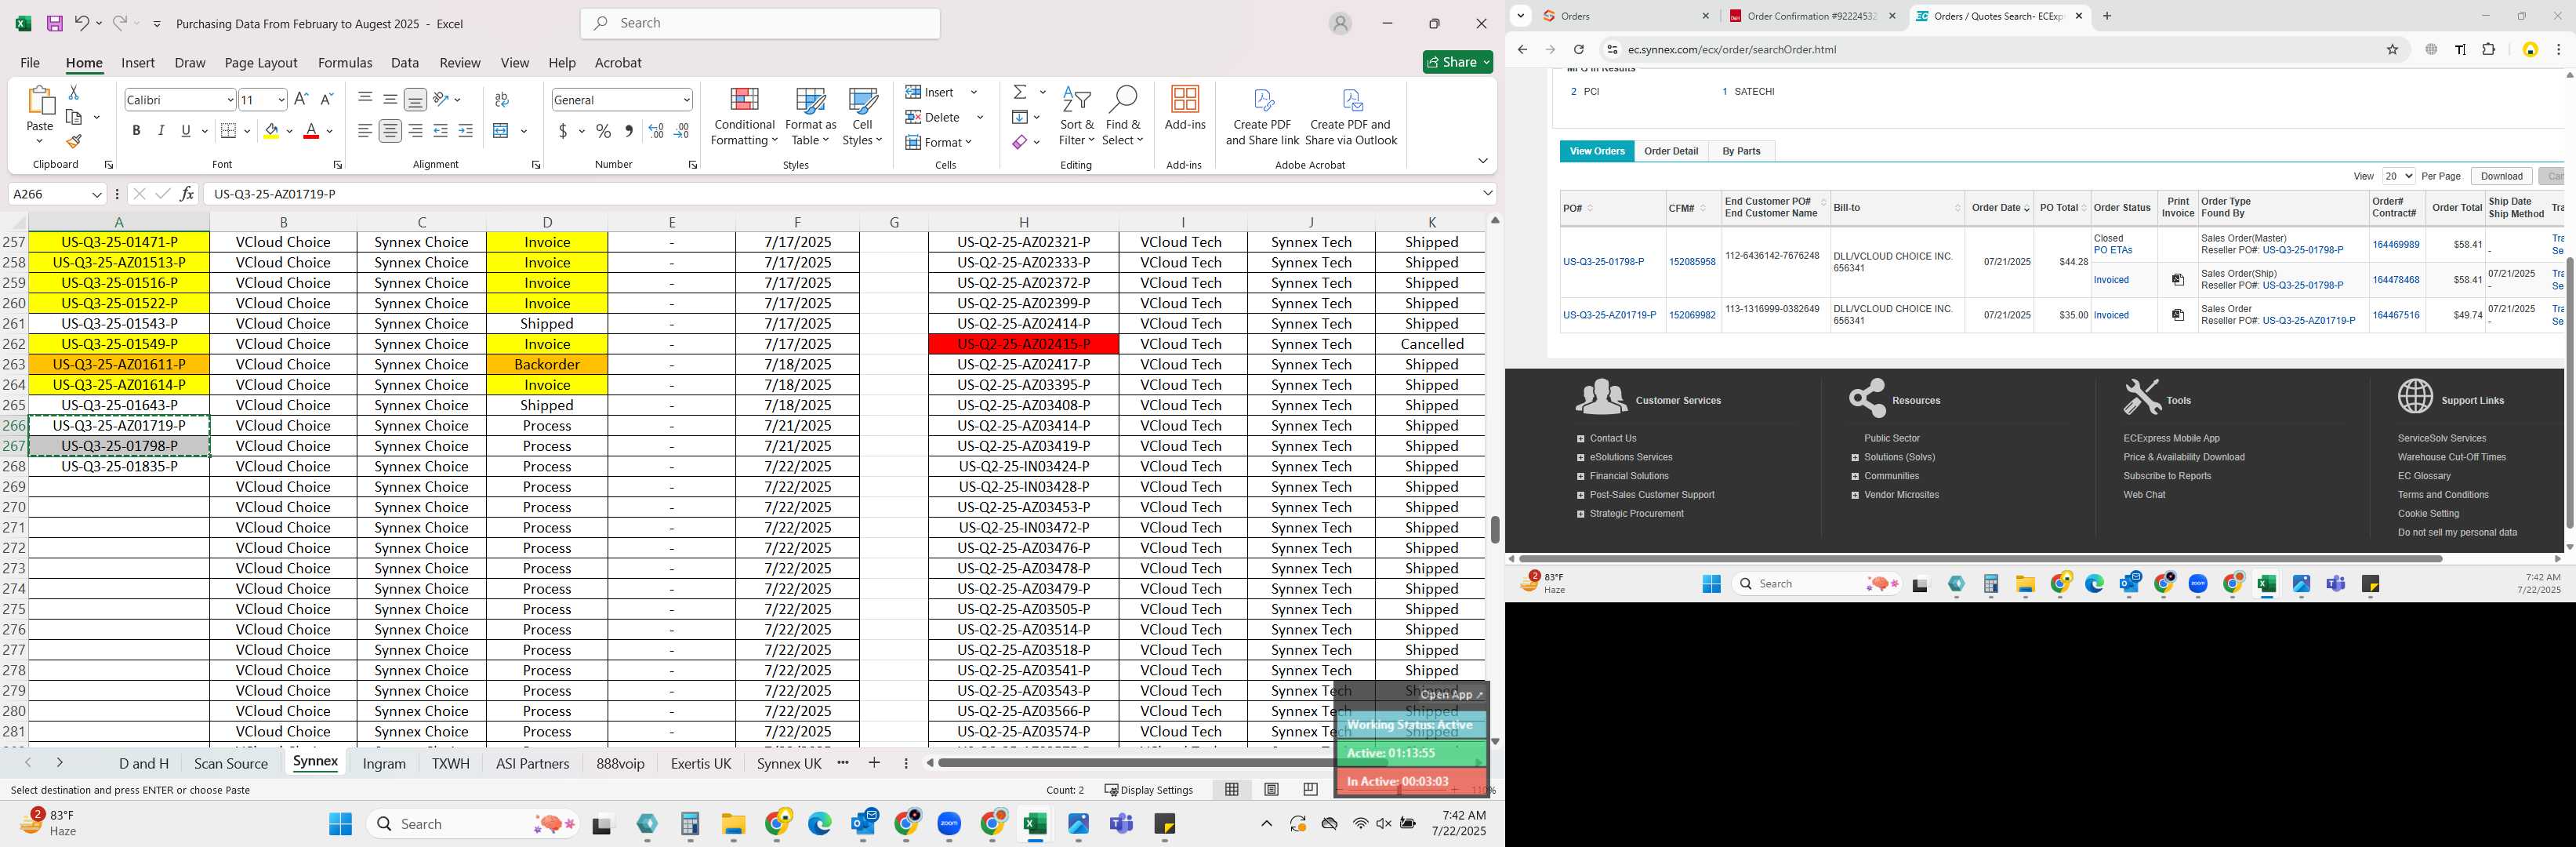Open the Calibri font name dropdown
Screen dimensions: 2576x847
[x=230, y=100]
